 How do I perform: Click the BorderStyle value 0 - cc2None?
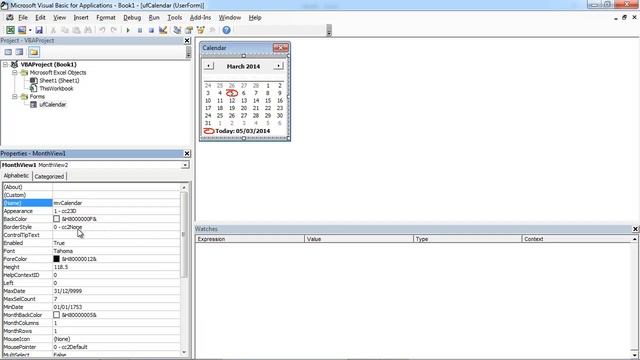click(116, 227)
